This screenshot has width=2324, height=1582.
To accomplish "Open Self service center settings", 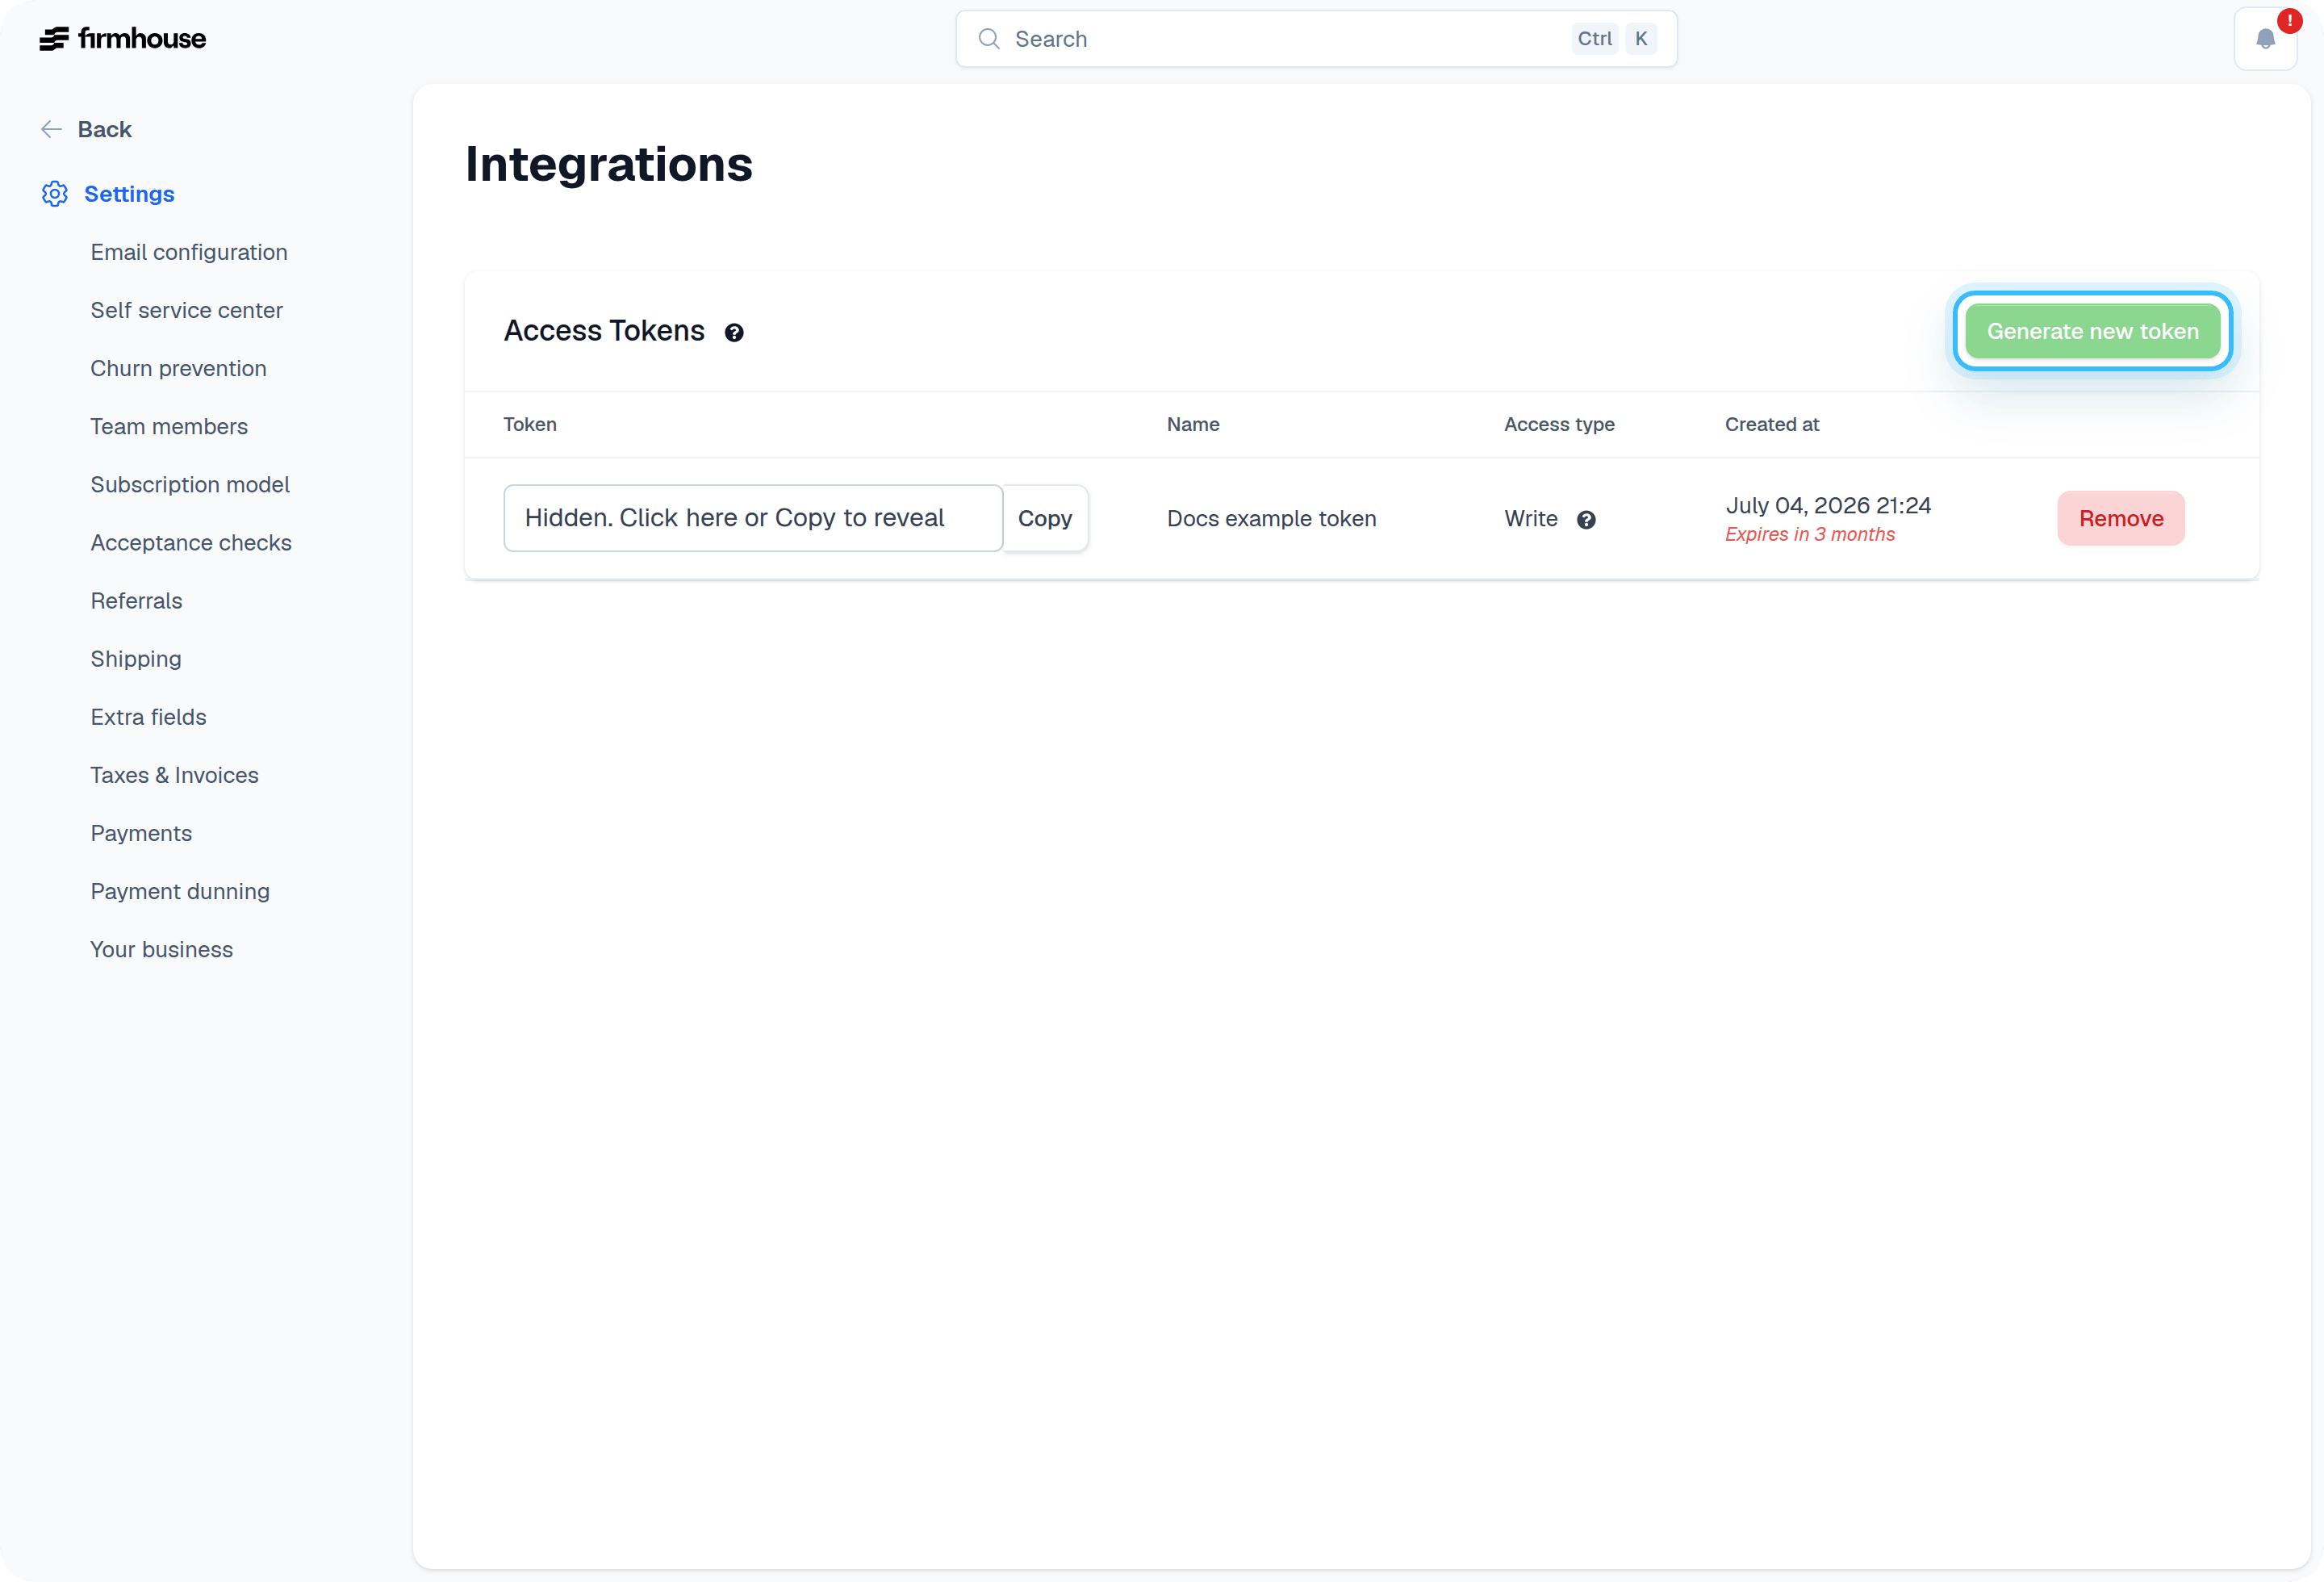I will [x=186, y=310].
